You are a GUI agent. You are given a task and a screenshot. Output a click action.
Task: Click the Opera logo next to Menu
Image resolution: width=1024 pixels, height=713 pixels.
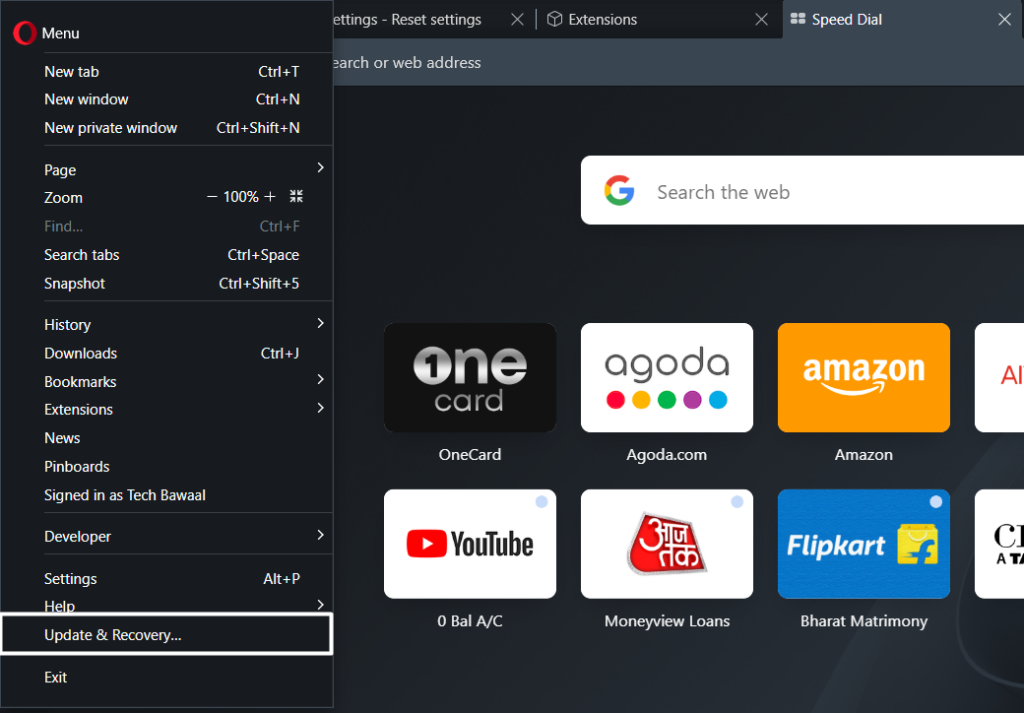pyautogui.click(x=25, y=33)
